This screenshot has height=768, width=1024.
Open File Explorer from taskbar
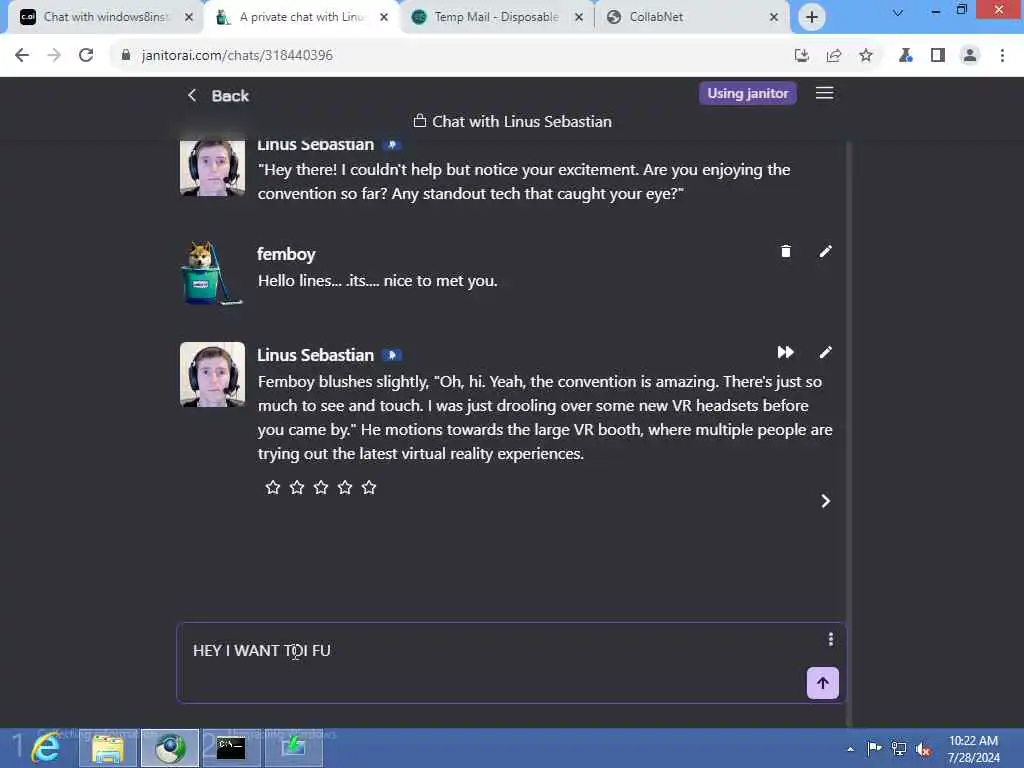pyautogui.click(x=108, y=748)
